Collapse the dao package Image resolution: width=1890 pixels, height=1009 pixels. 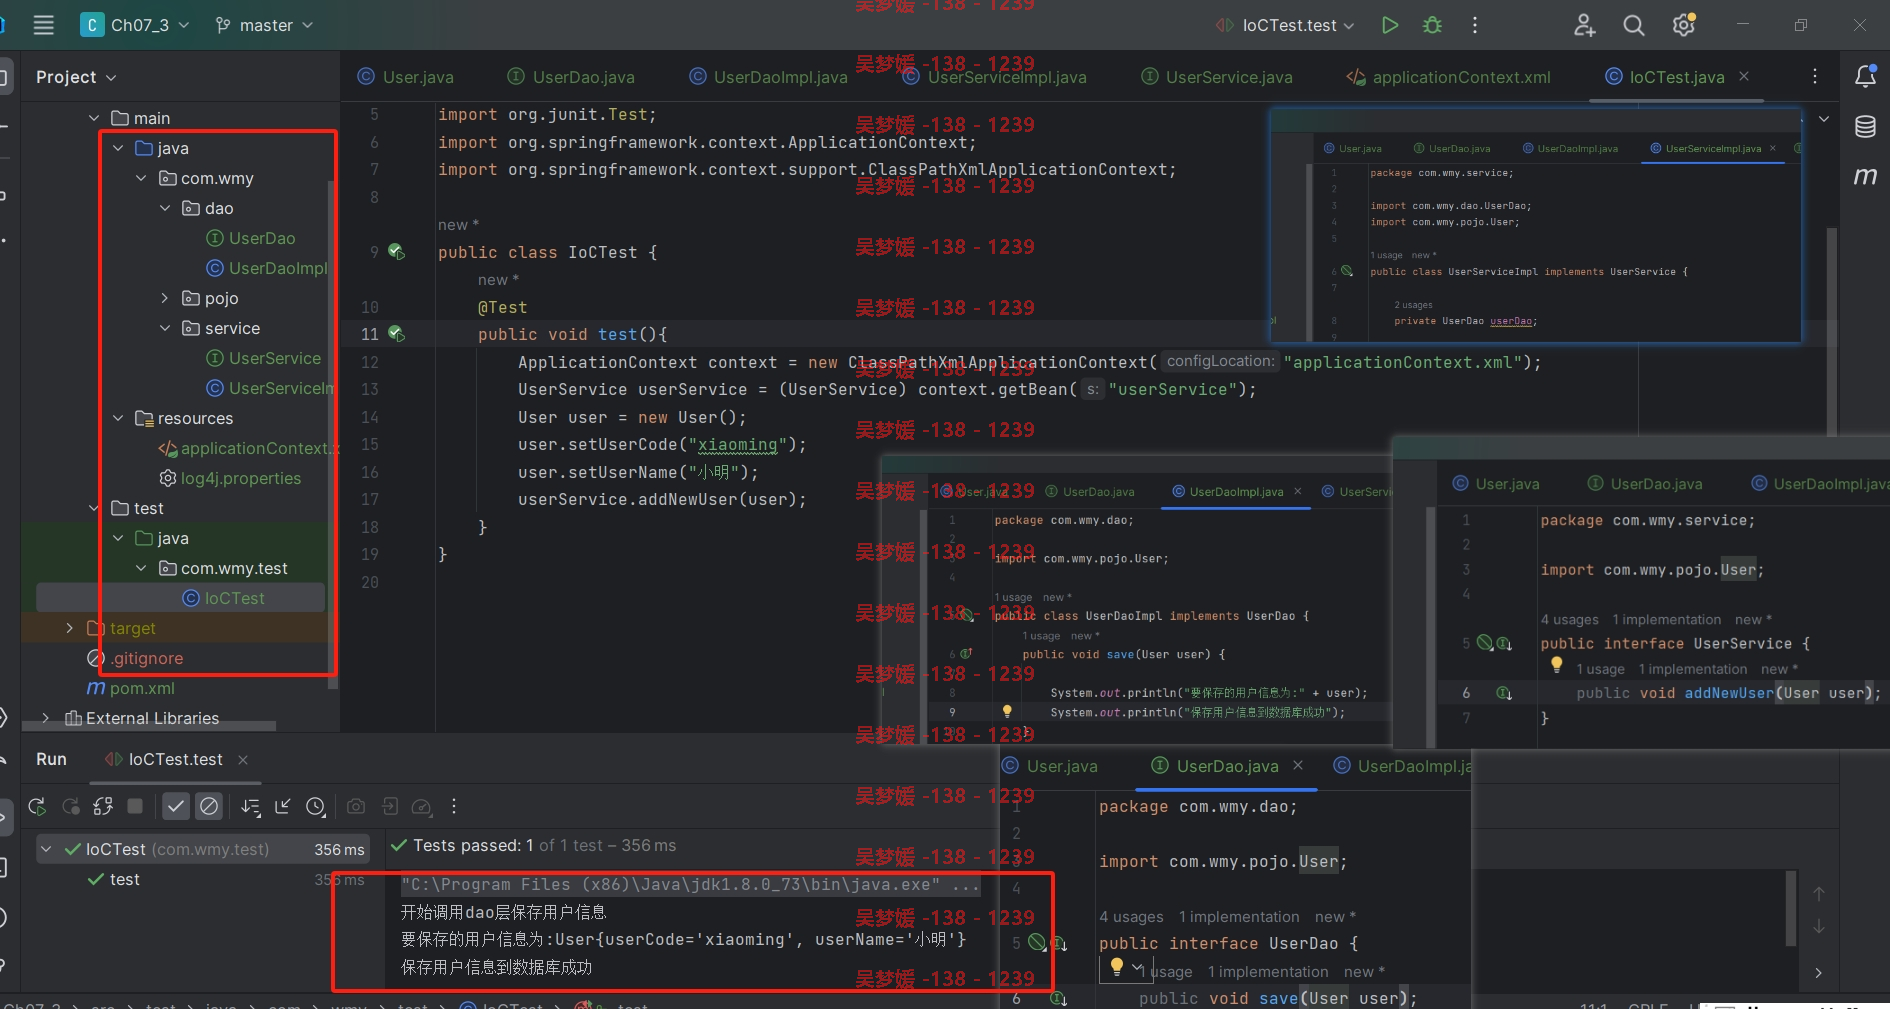point(166,208)
